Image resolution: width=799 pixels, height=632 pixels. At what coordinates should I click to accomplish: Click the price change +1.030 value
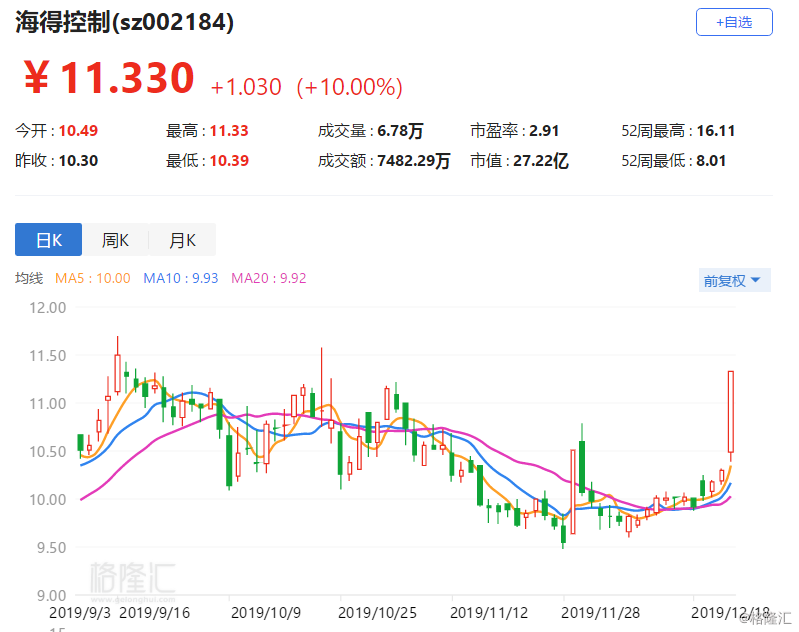[246, 87]
